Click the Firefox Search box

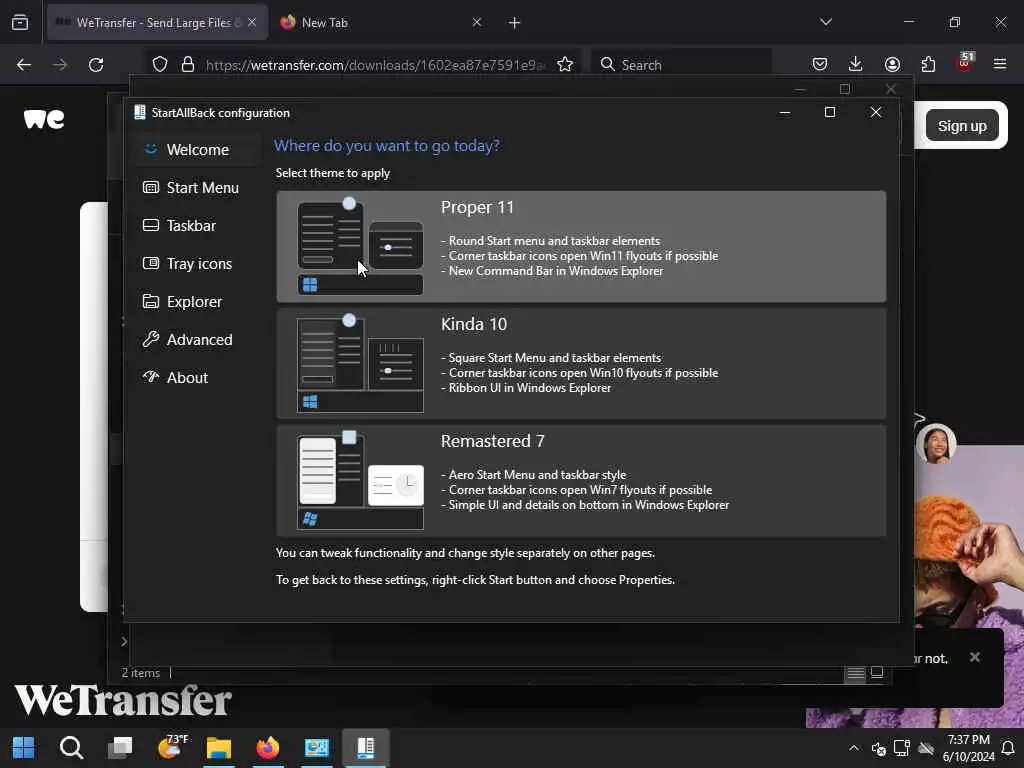coord(681,64)
